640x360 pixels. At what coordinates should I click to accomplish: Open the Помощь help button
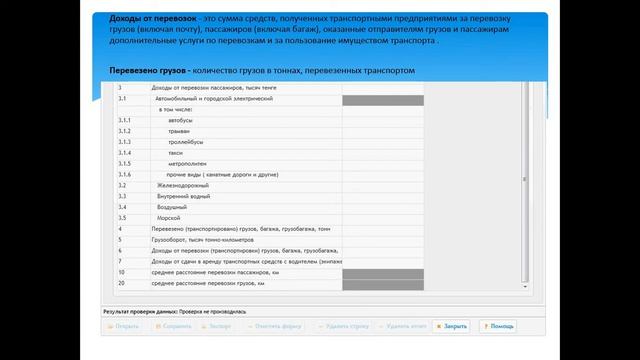498,326
